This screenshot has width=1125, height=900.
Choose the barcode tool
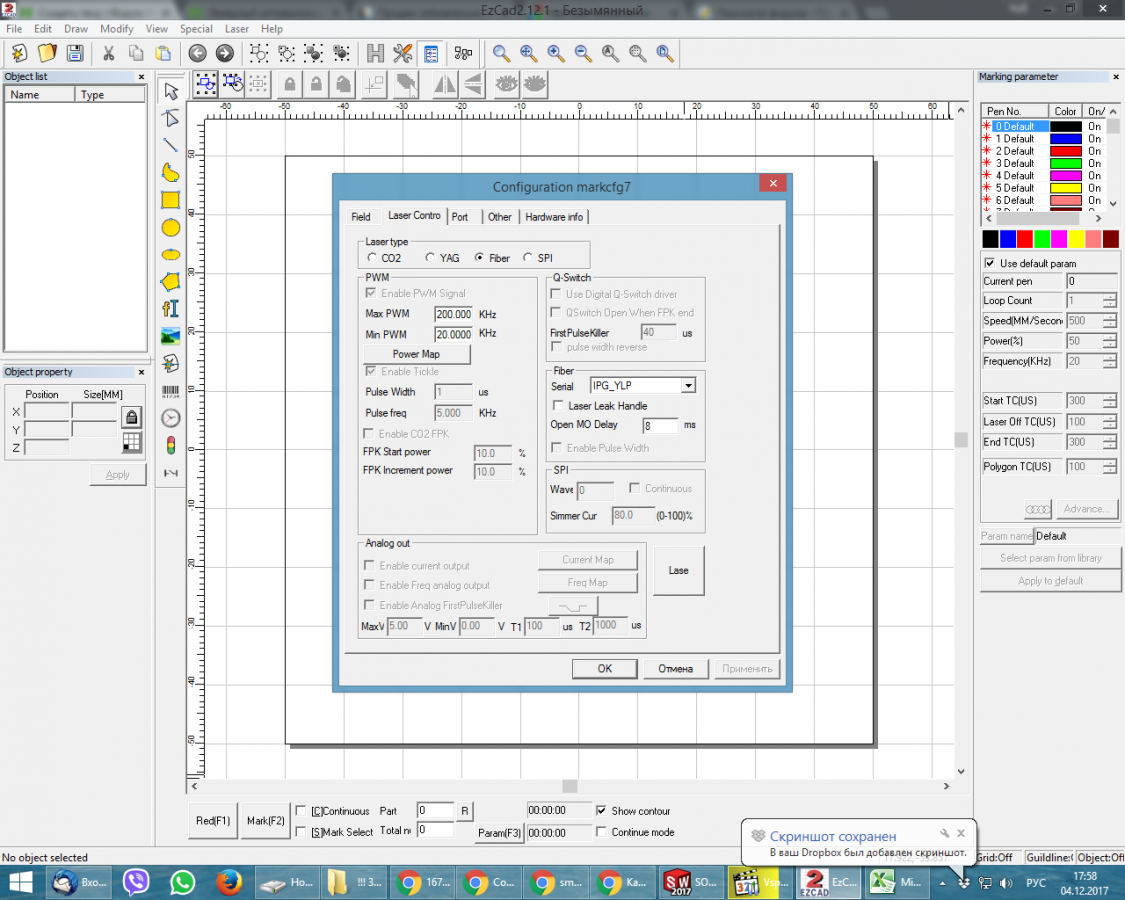[x=171, y=391]
